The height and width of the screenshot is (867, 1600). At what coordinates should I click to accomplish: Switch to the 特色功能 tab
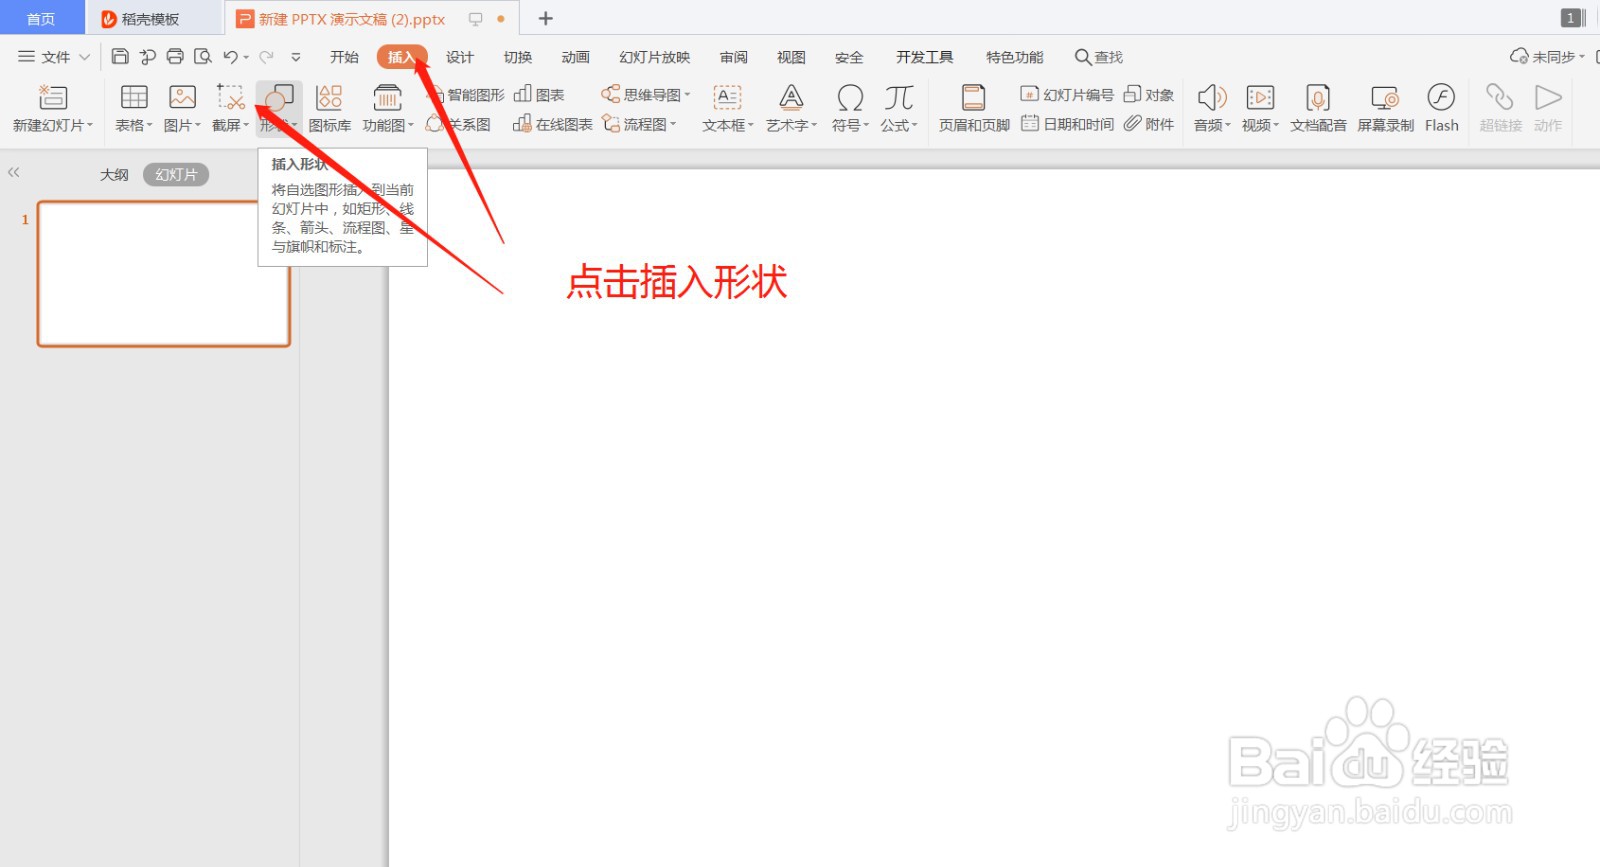point(1014,57)
